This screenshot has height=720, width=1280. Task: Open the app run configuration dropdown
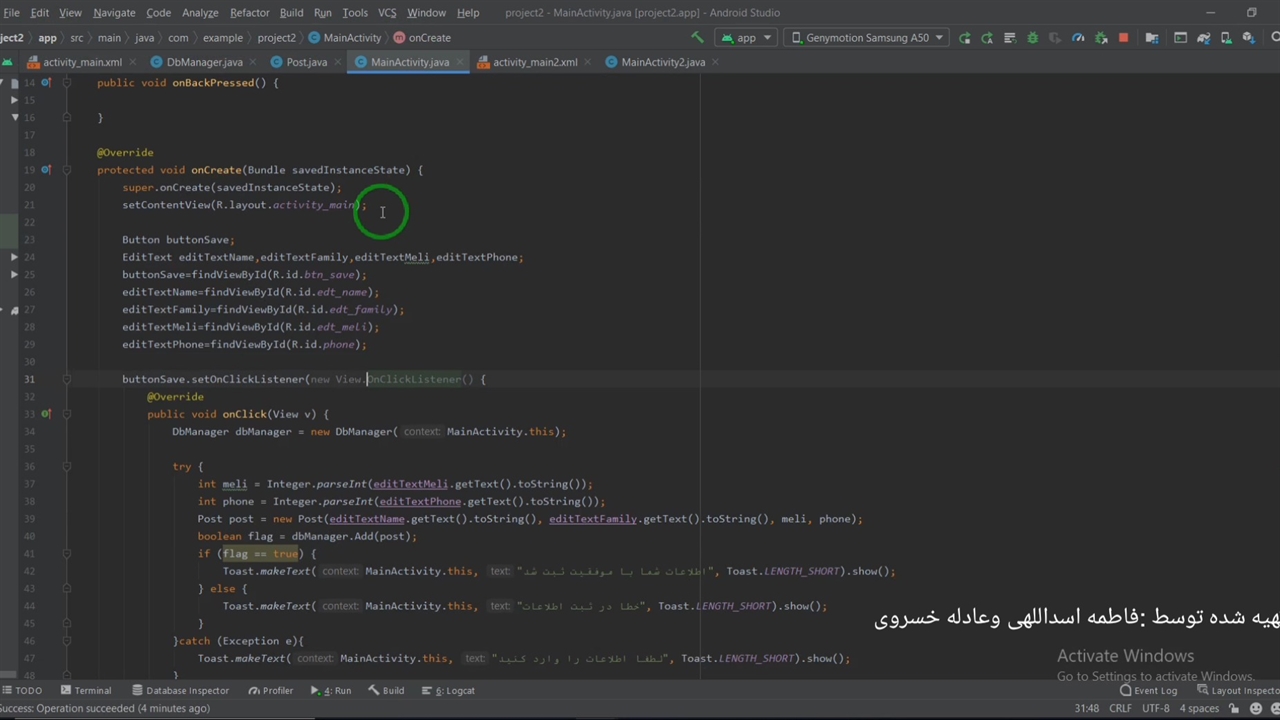coord(746,38)
